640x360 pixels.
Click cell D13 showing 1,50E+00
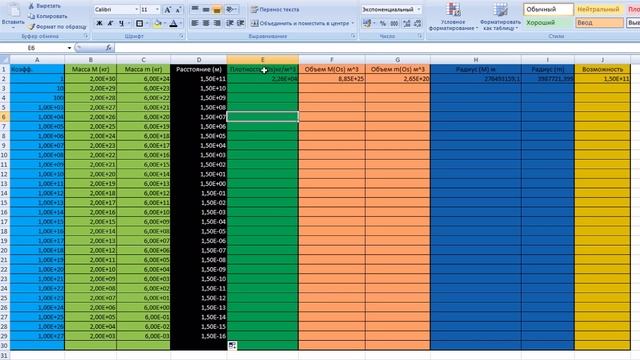pos(199,184)
